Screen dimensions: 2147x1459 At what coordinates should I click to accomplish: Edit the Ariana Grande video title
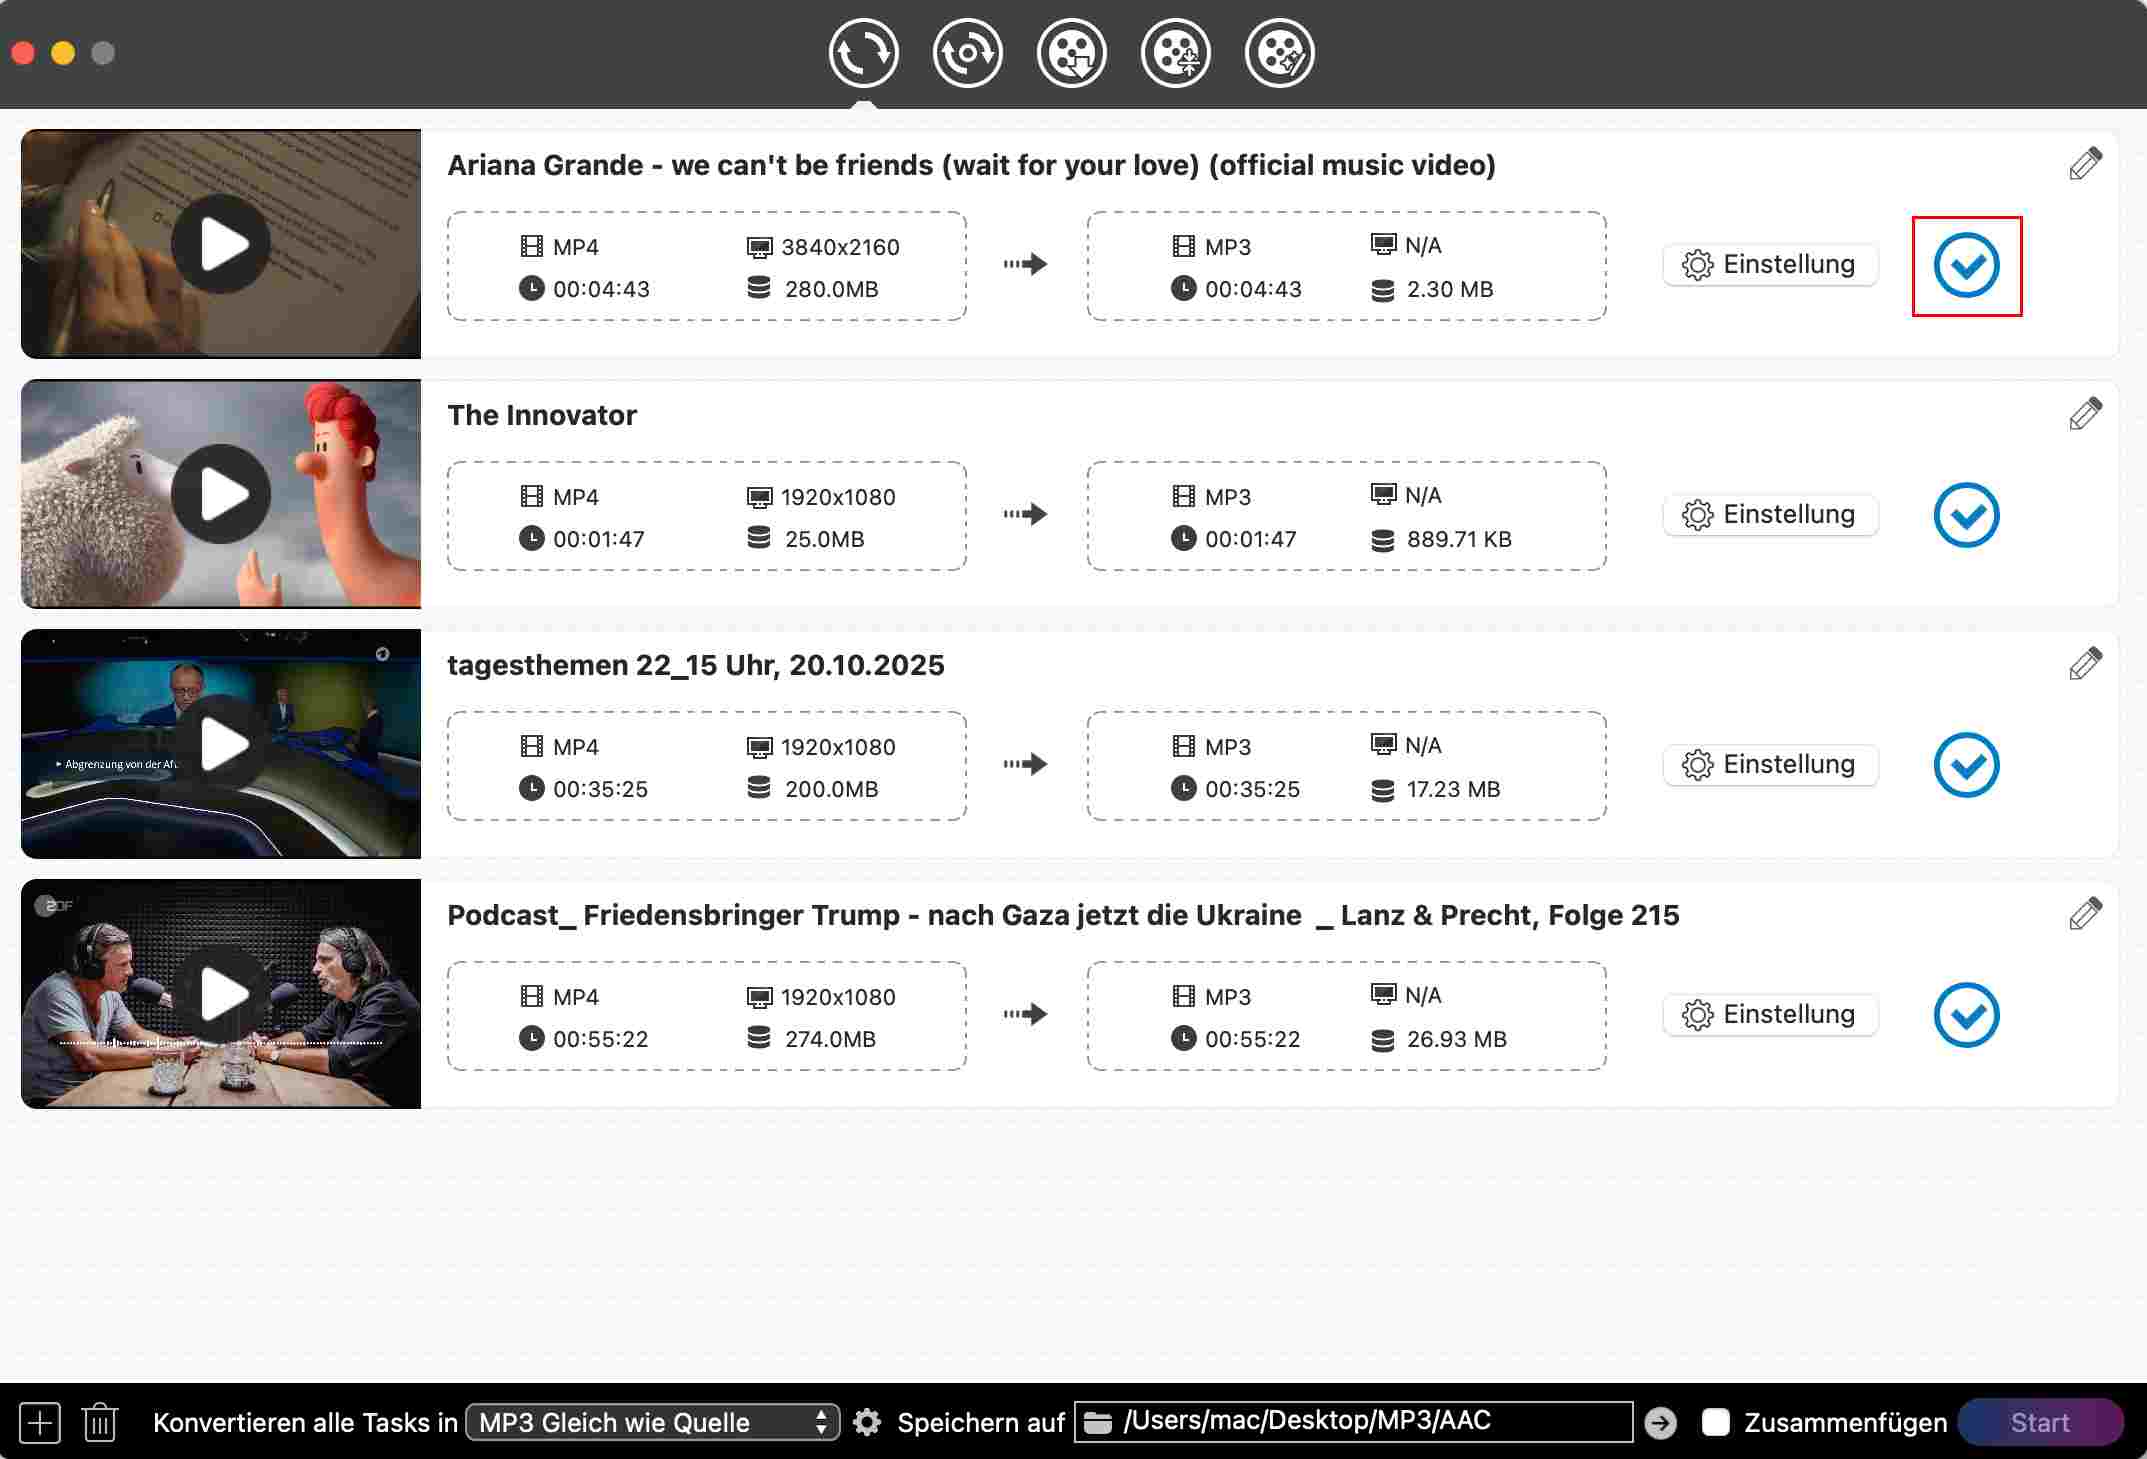[2085, 164]
